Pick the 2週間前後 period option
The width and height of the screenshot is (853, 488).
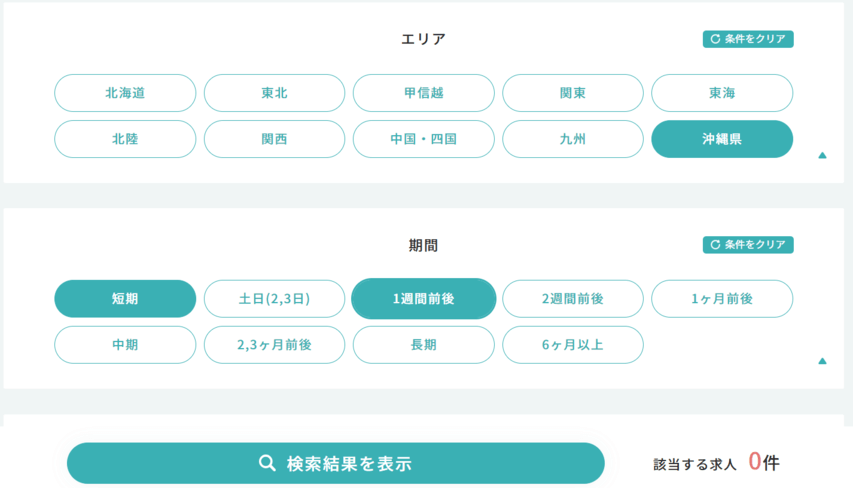click(573, 299)
